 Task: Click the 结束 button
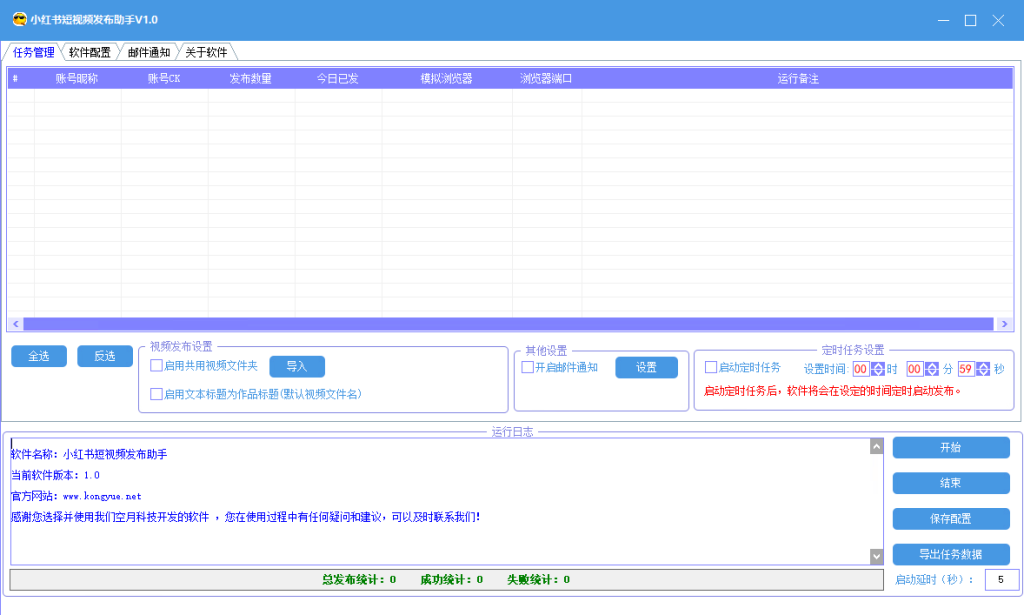(951, 483)
